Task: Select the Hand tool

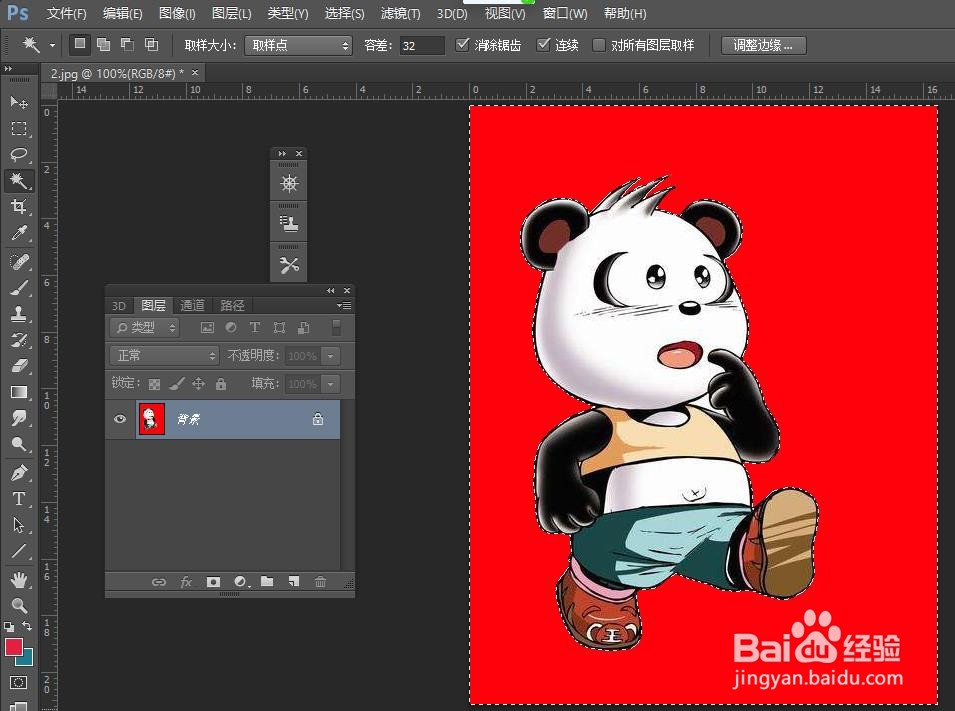Action: point(19,579)
